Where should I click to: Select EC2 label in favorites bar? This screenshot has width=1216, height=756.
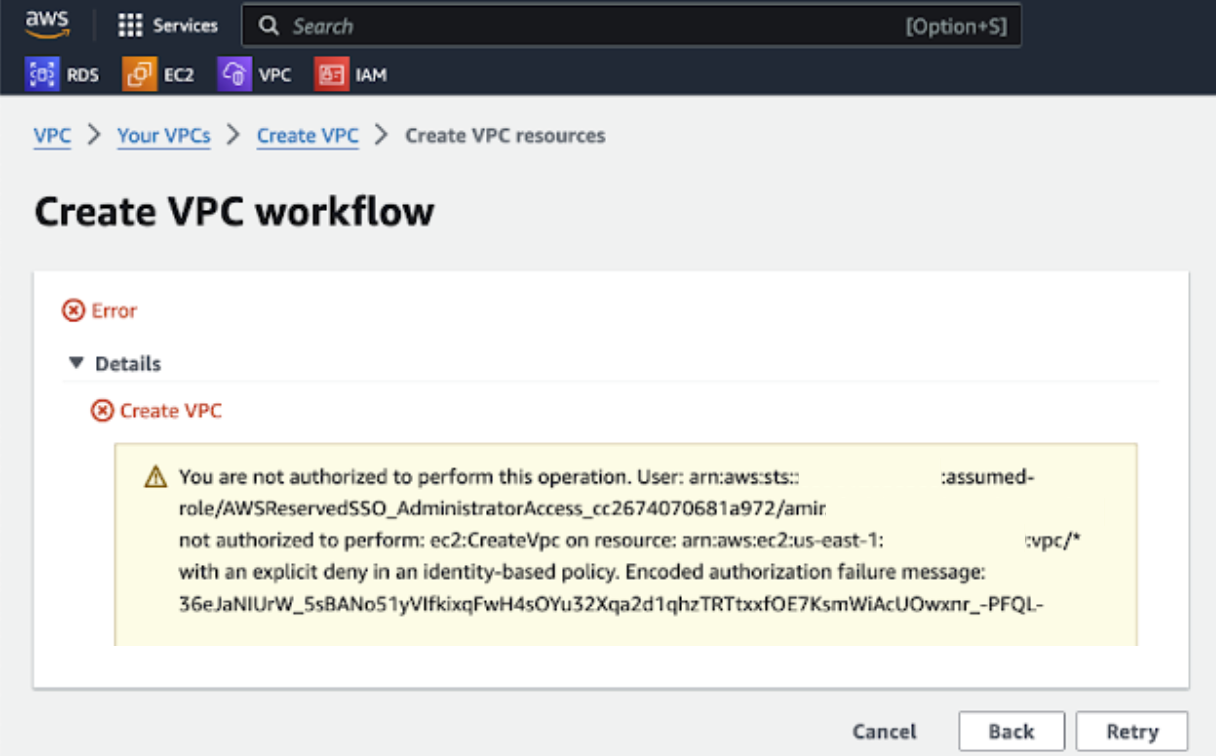pos(179,75)
